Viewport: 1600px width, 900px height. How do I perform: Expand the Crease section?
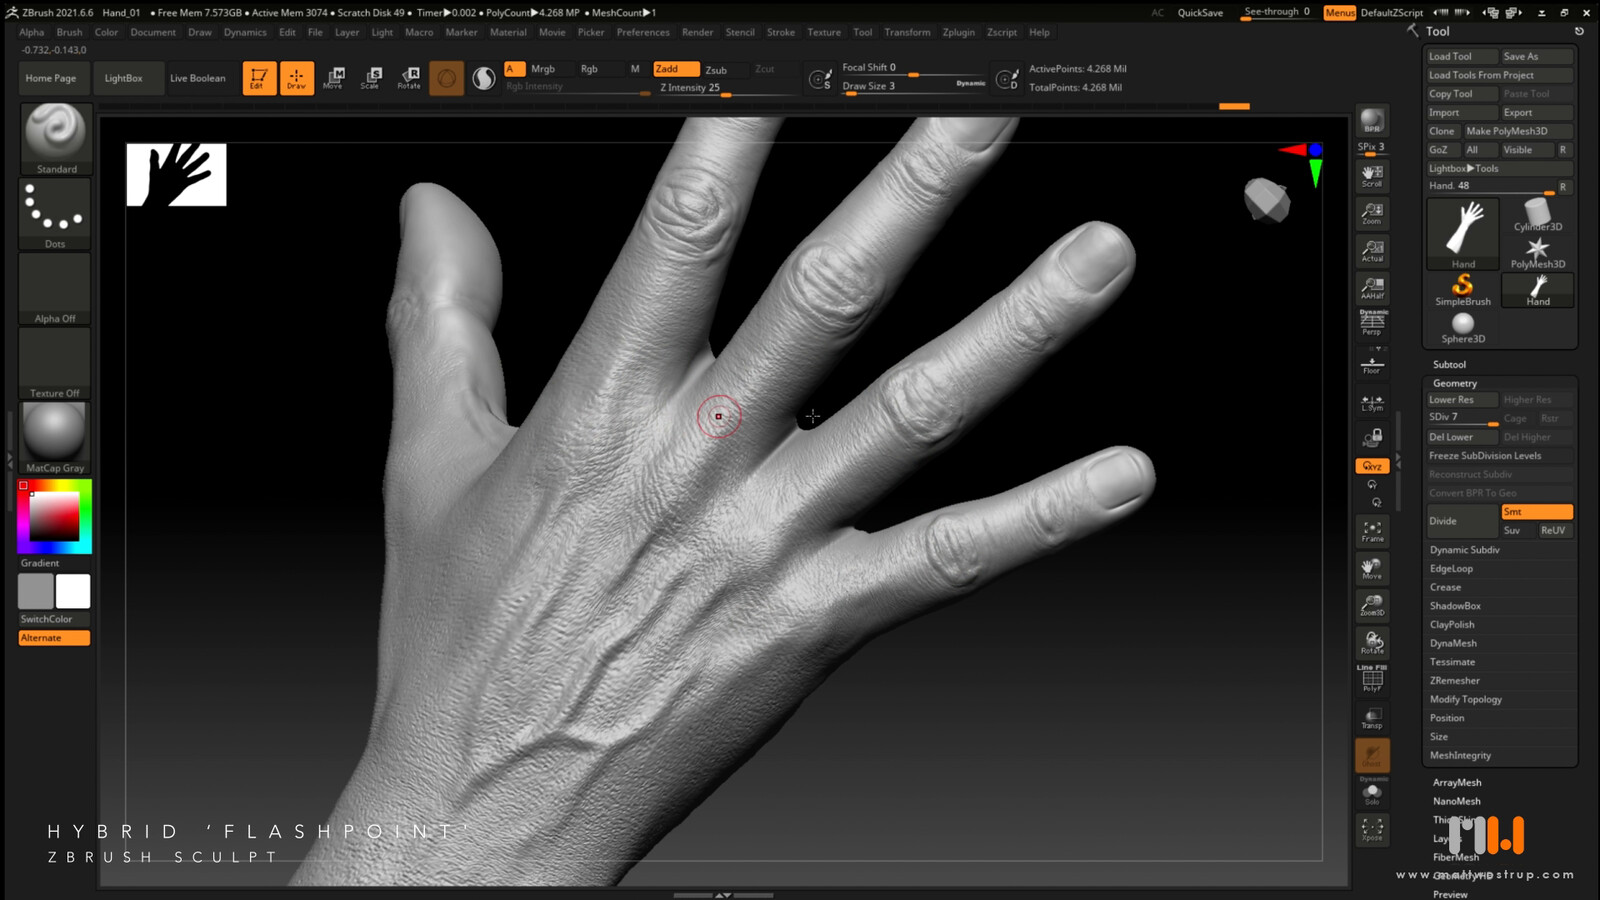1445,587
